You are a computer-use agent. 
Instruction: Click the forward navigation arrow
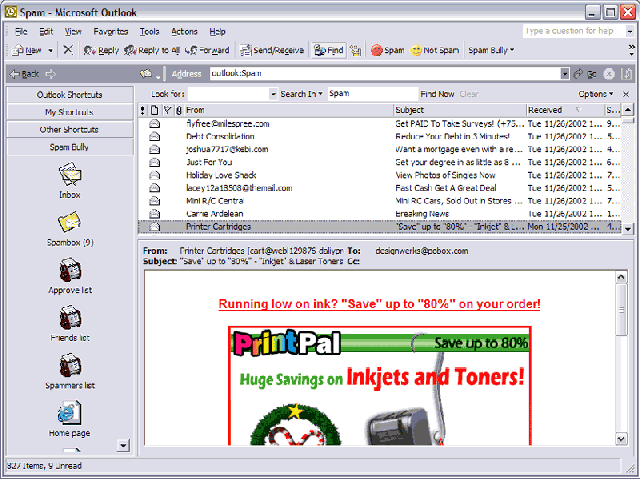[51, 74]
